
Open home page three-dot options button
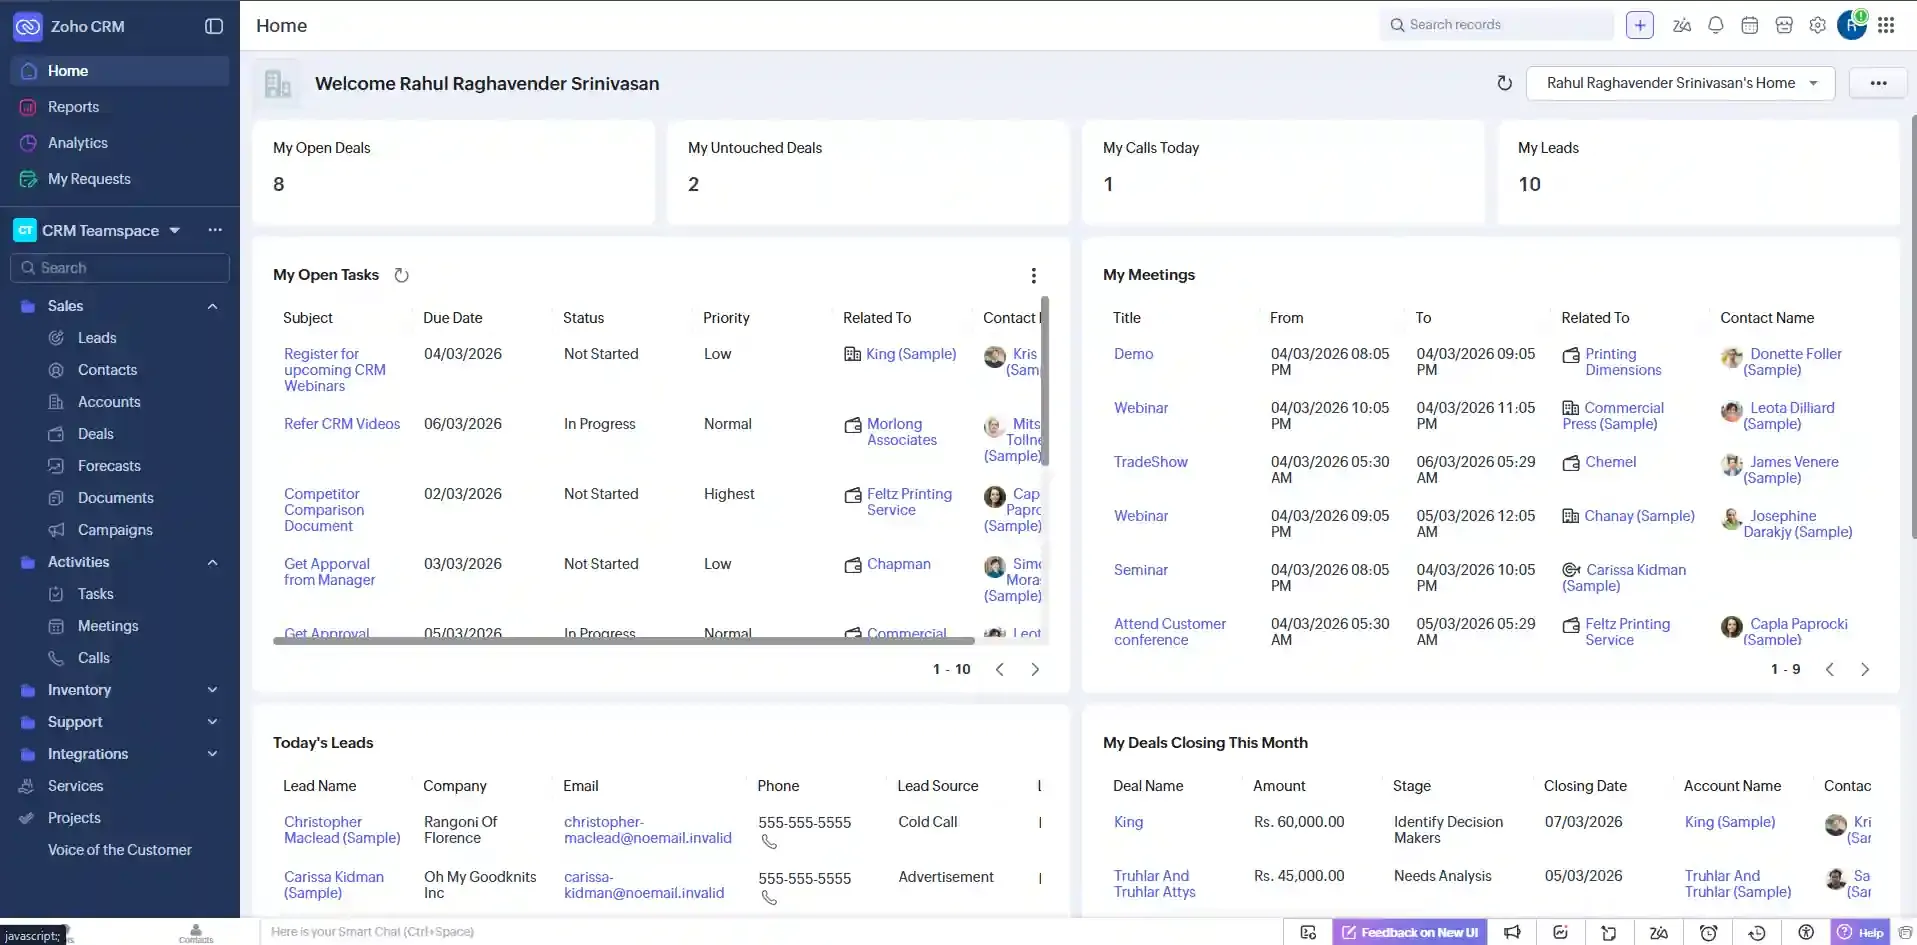(x=1879, y=83)
